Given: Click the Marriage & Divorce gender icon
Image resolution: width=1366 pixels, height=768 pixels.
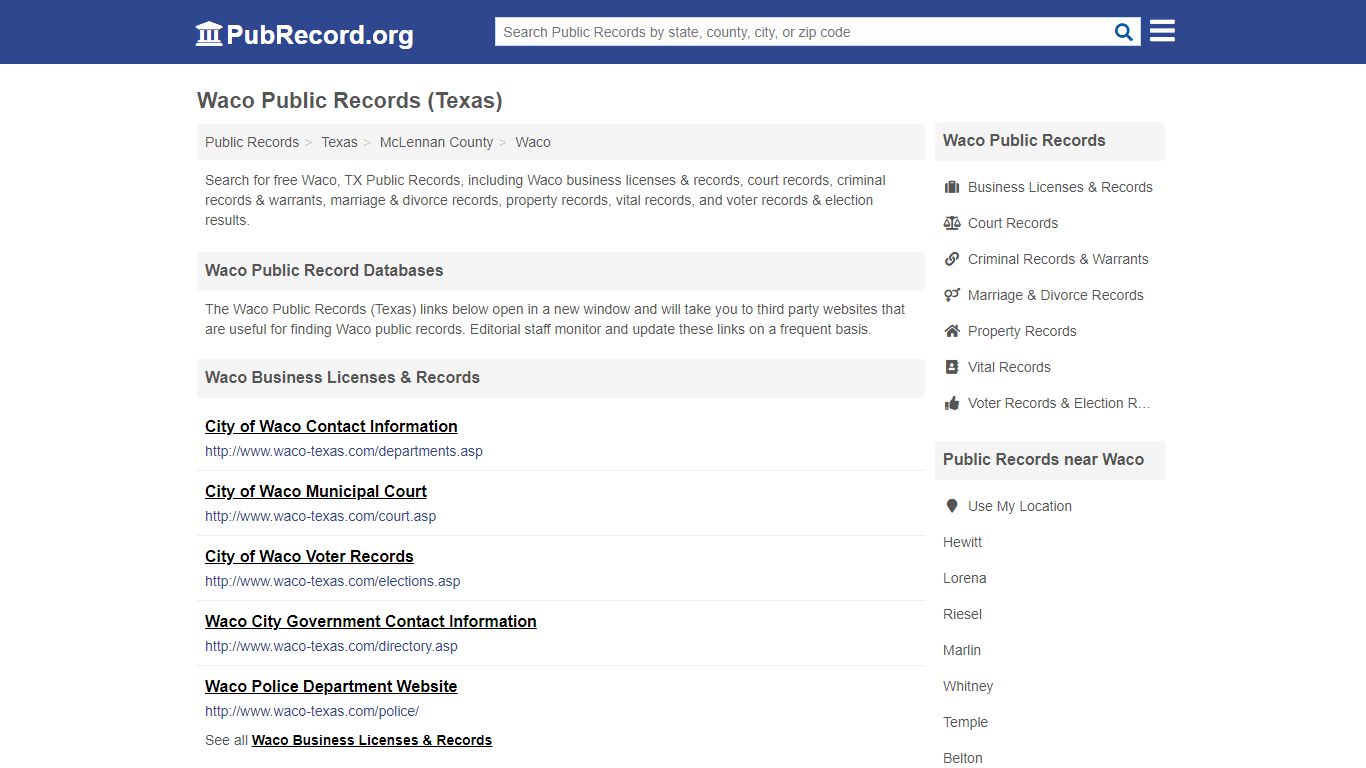Looking at the screenshot, I should click(952, 295).
